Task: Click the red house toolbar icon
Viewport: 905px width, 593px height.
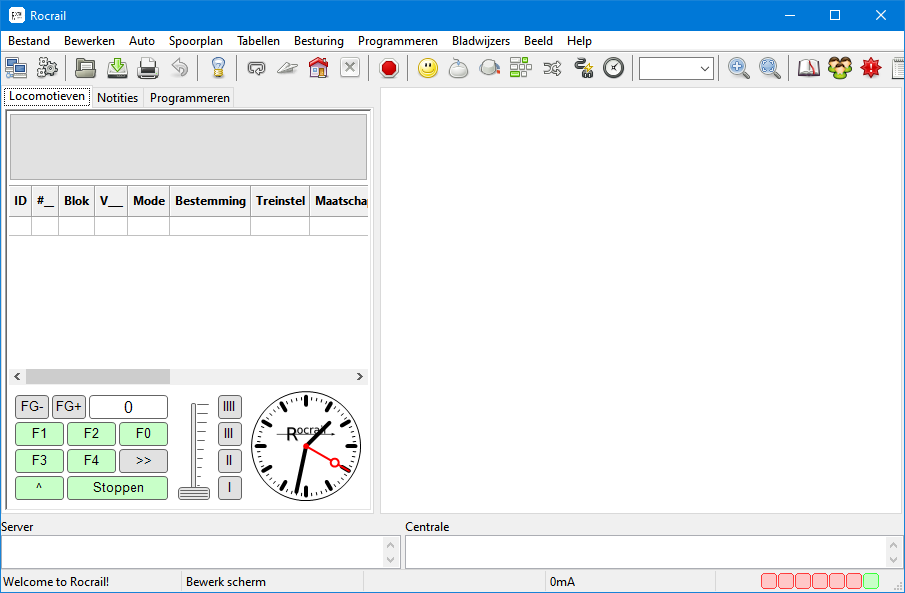Action: pos(318,68)
